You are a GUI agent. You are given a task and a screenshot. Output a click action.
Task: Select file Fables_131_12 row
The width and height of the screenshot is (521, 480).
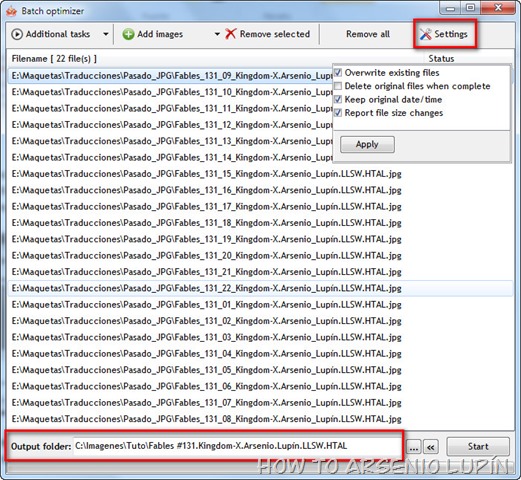tap(170, 125)
